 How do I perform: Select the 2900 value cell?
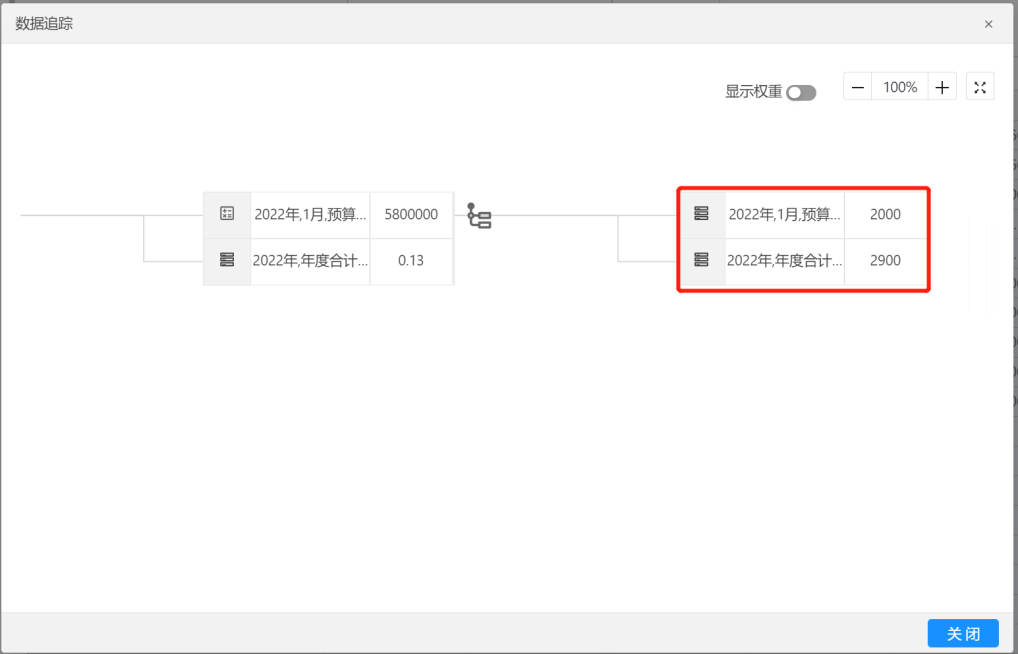click(885, 260)
